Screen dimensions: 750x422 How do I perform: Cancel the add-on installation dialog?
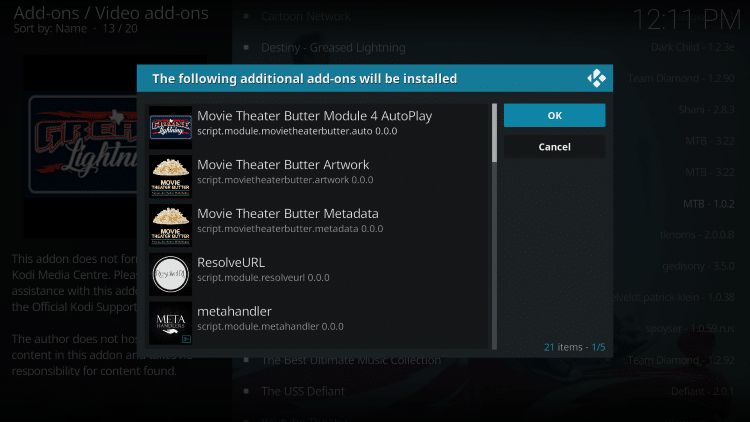[554, 147]
